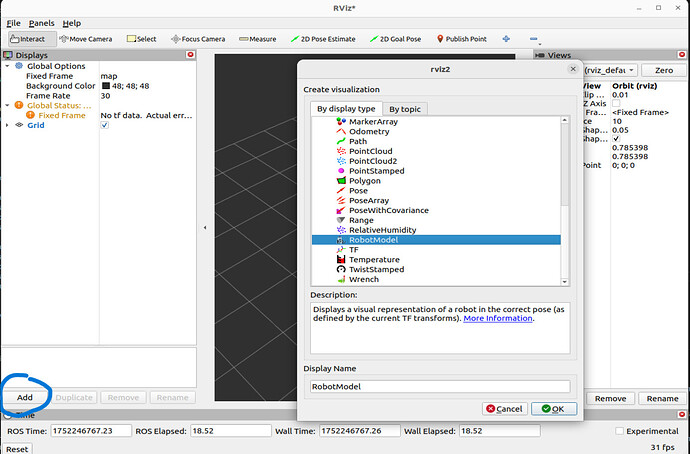Click the Display Name input field
Image resolution: width=690 pixels, height=454 pixels.
click(x=440, y=386)
